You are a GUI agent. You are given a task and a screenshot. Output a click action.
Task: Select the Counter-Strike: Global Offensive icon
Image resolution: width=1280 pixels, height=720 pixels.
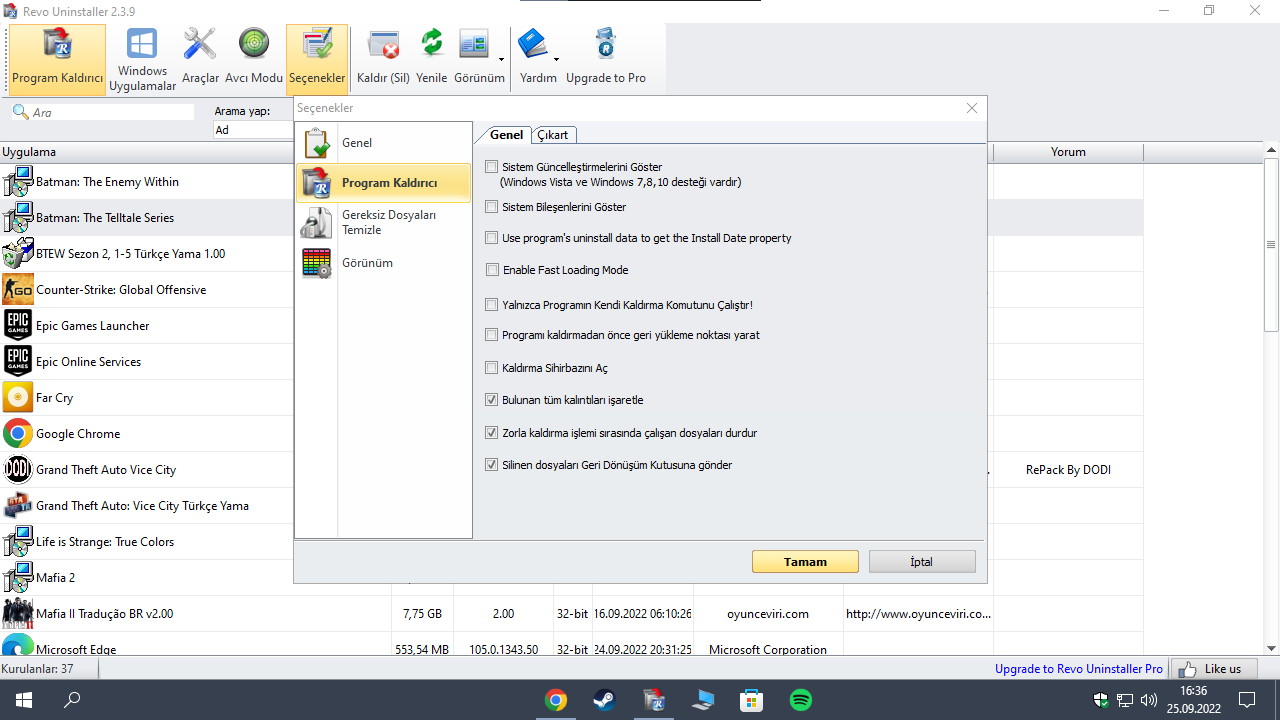pyautogui.click(x=18, y=290)
